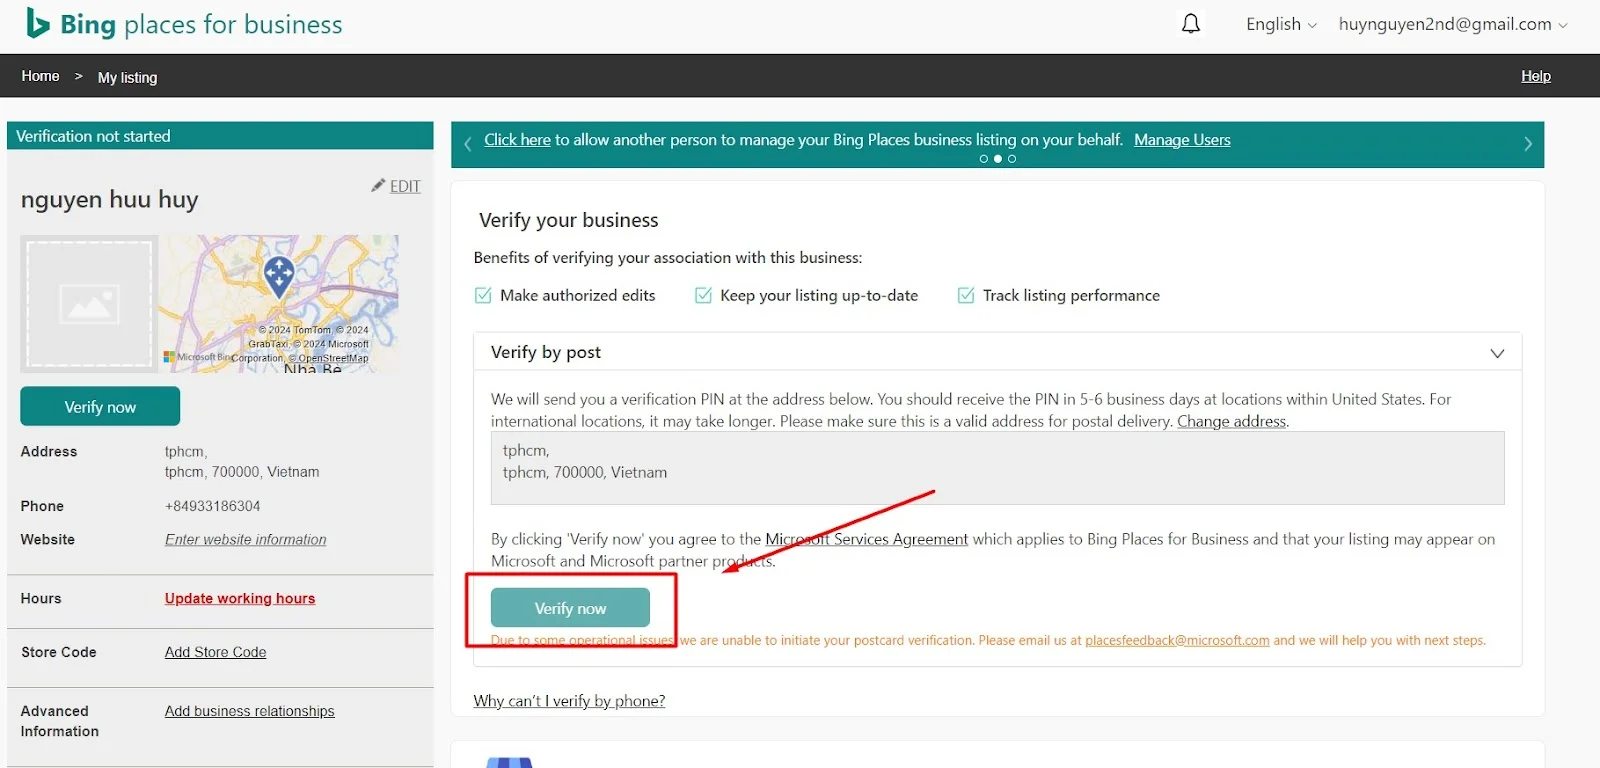The height and width of the screenshot is (768, 1600).
Task: Click the Keep listing up-to-date checkmark
Action: coord(703,295)
